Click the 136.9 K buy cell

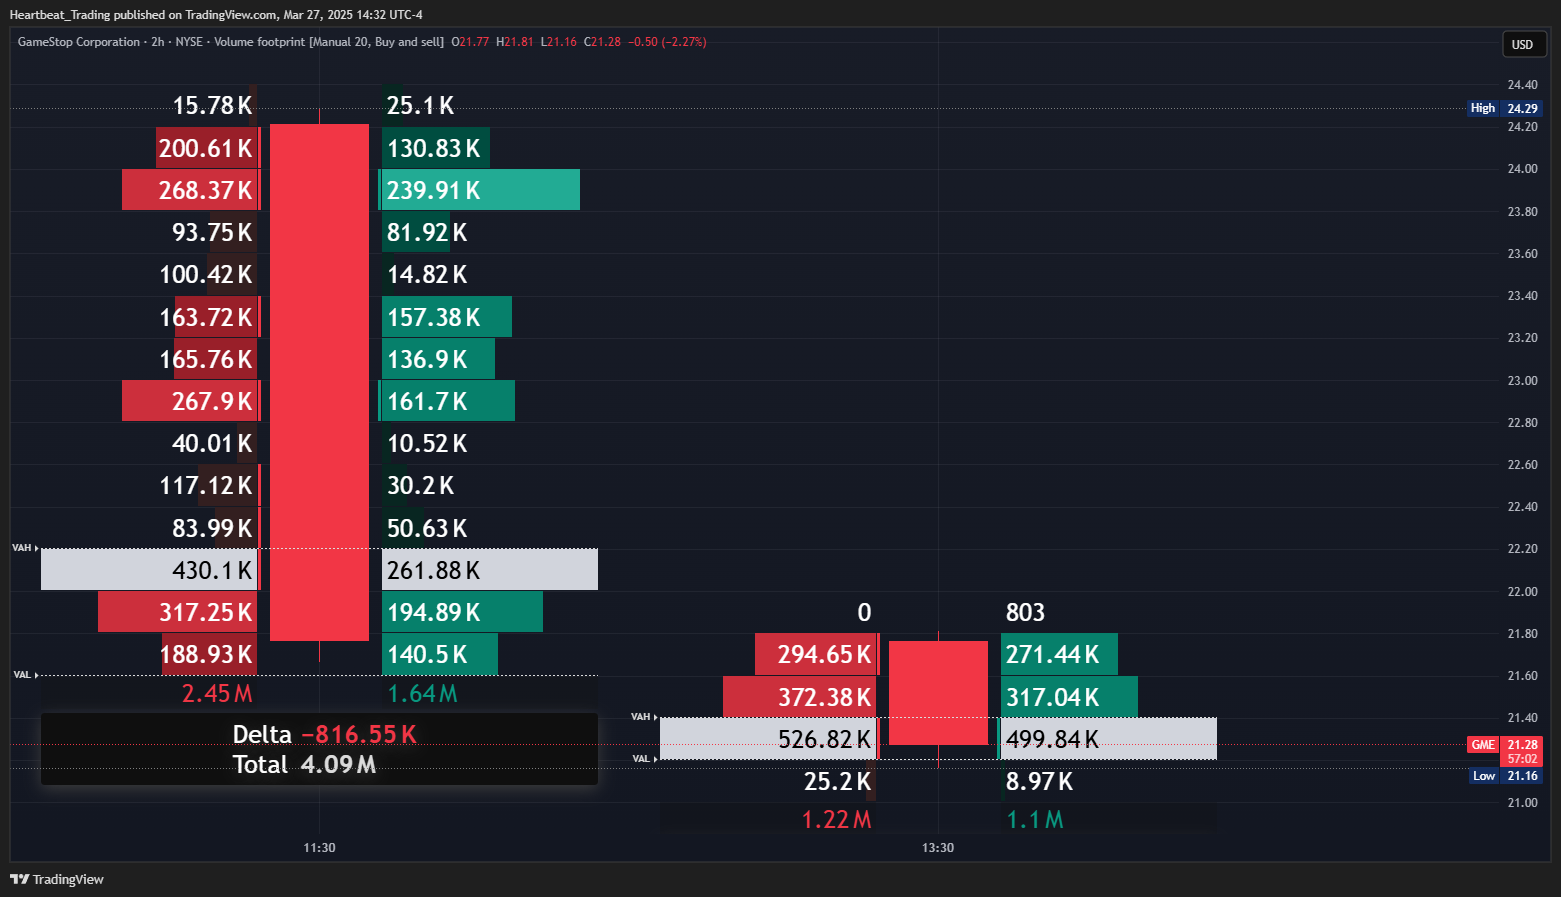point(438,359)
